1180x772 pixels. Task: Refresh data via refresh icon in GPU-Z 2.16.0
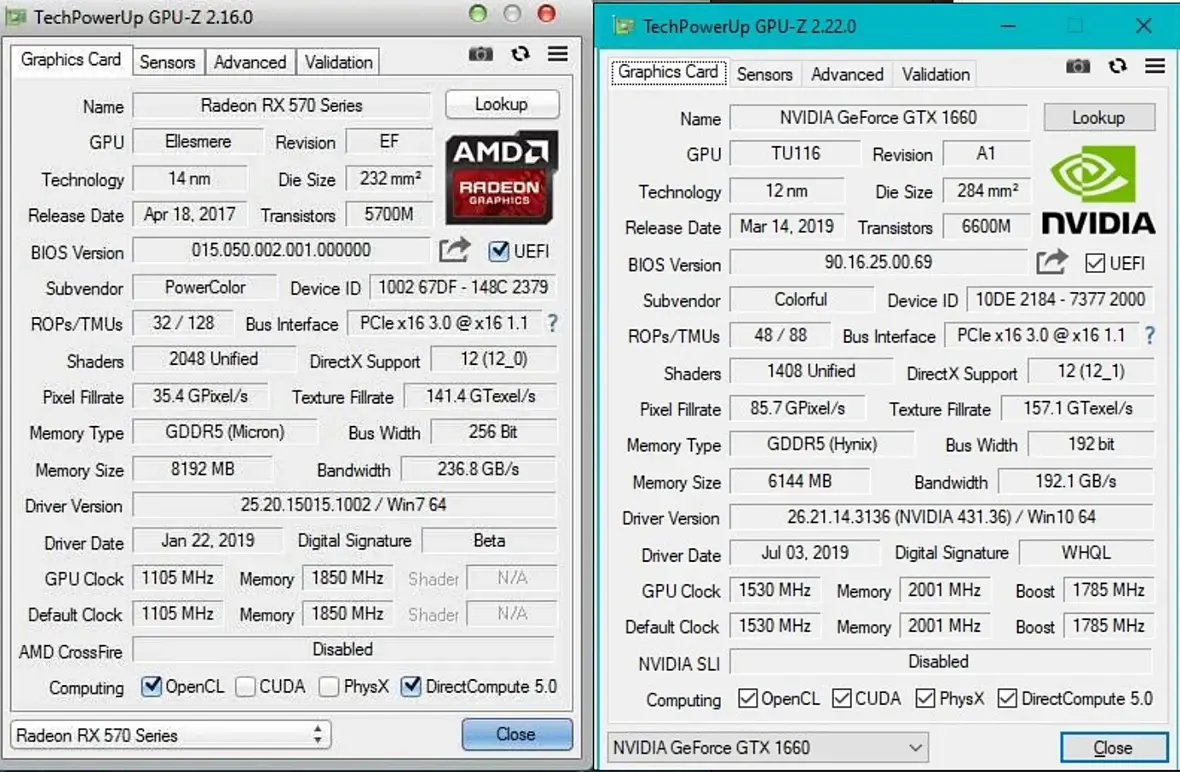pyautogui.click(x=520, y=54)
